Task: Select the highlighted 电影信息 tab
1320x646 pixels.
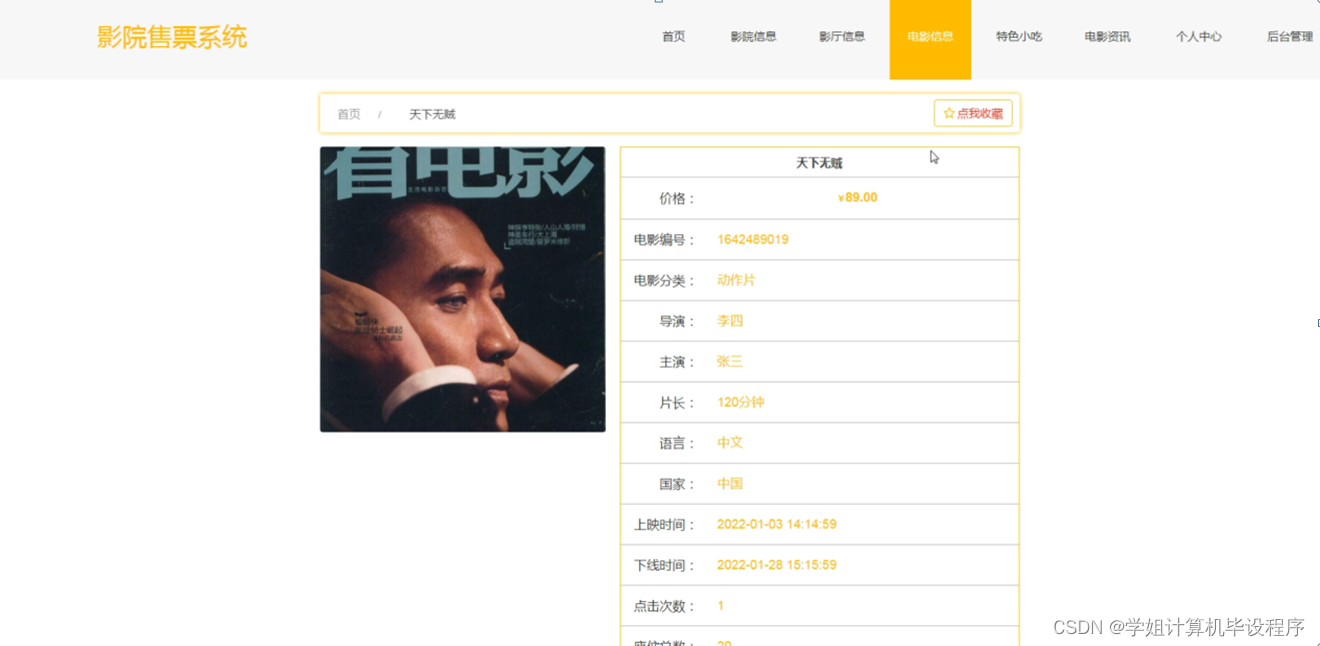Action: pyautogui.click(x=930, y=39)
